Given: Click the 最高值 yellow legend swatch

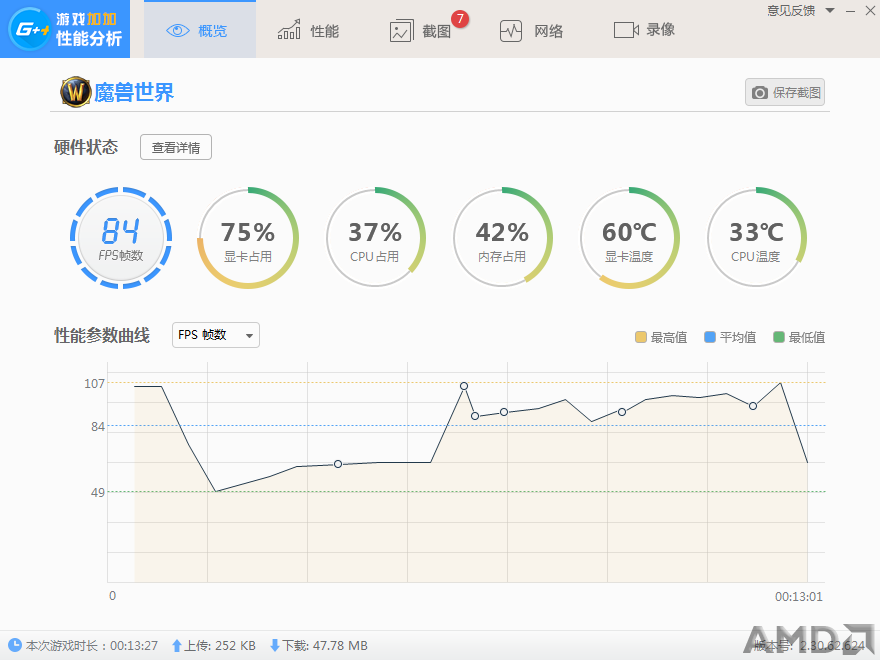Looking at the screenshot, I should coord(640,337).
